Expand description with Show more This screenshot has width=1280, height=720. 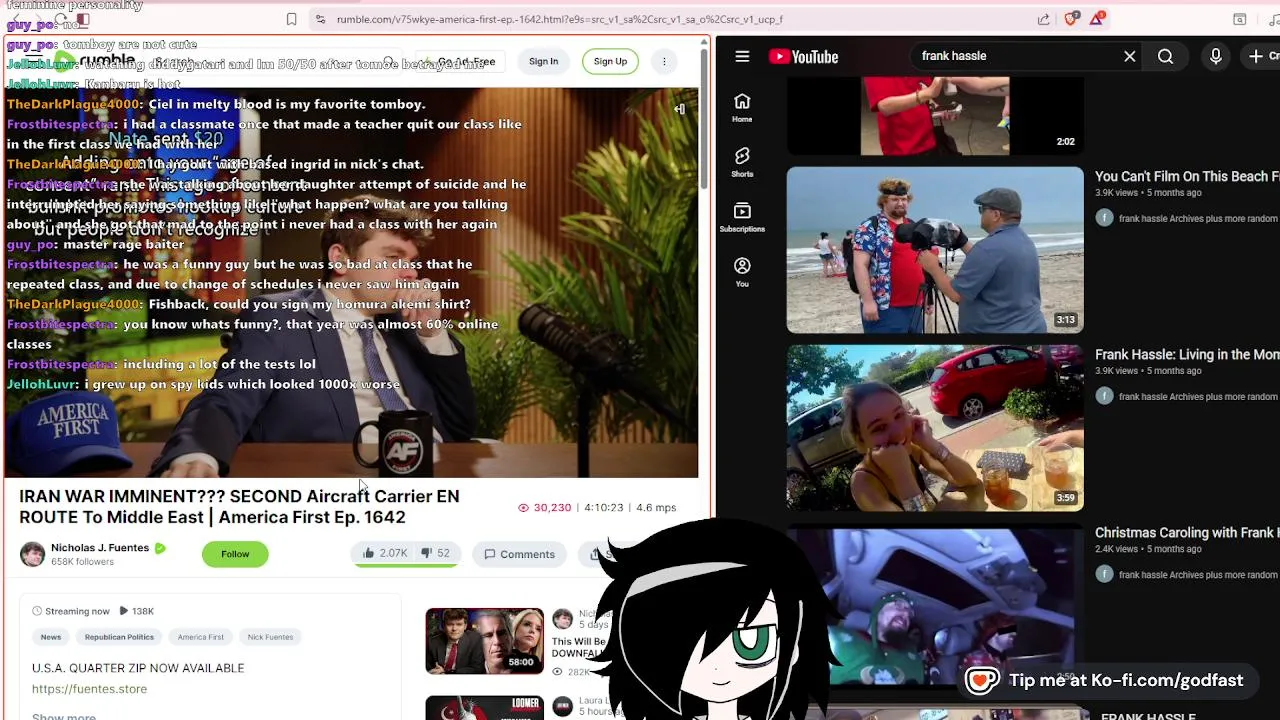click(64, 716)
